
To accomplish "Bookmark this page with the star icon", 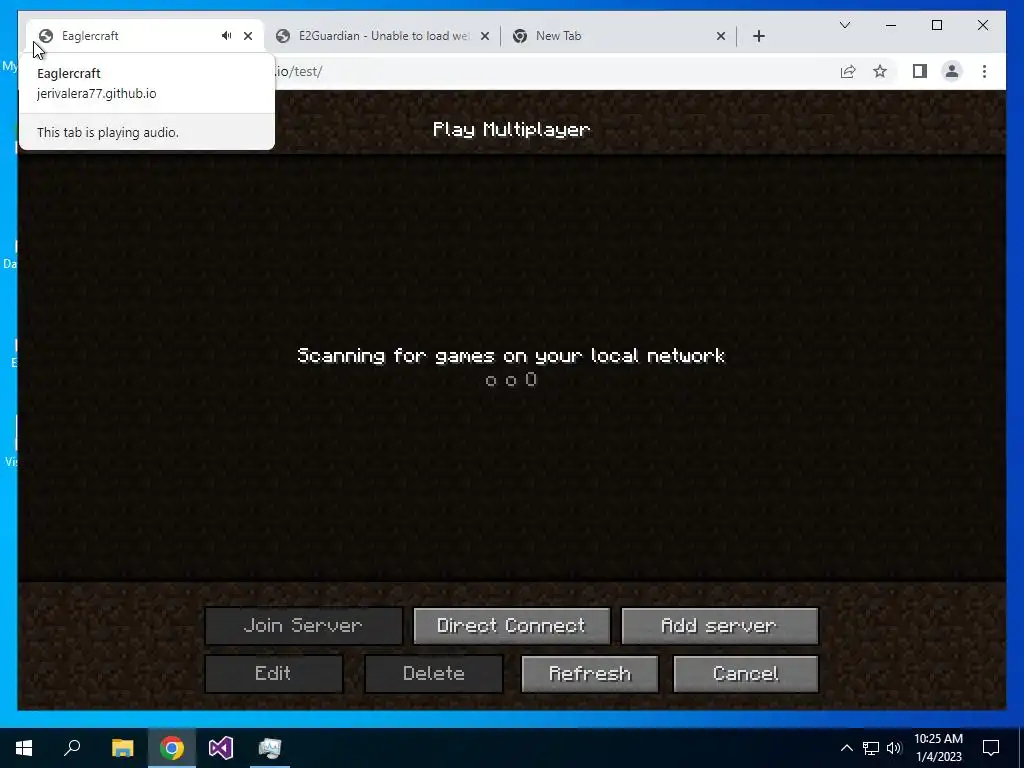I will click(880, 71).
